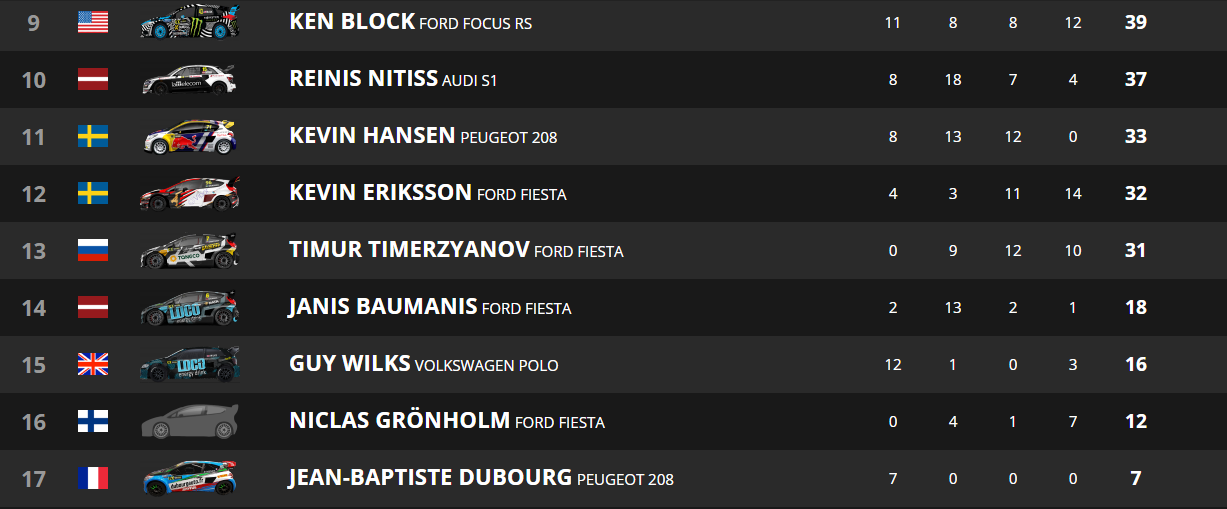Image resolution: width=1227 pixels, height=509 pixels.
Task: Select the Timur Timerzyanov driver name
Action: coord(409,250)
